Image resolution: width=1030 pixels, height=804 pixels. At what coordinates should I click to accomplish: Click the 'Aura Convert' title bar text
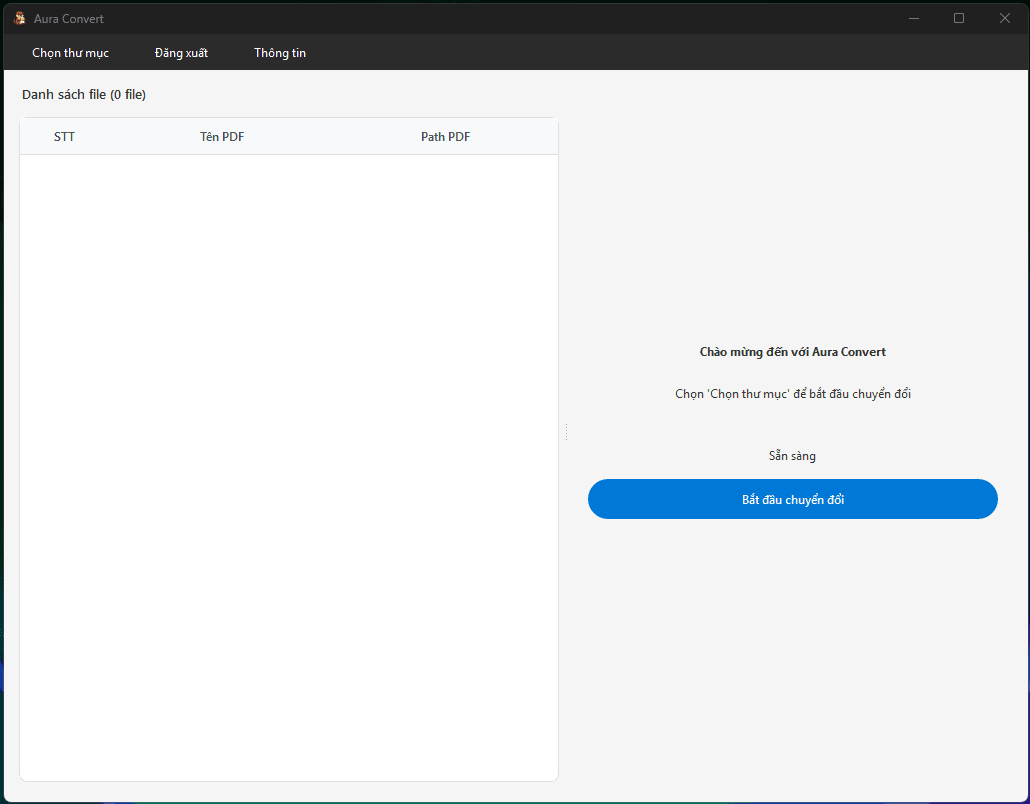pyautogui.click(x=69, y=19)
